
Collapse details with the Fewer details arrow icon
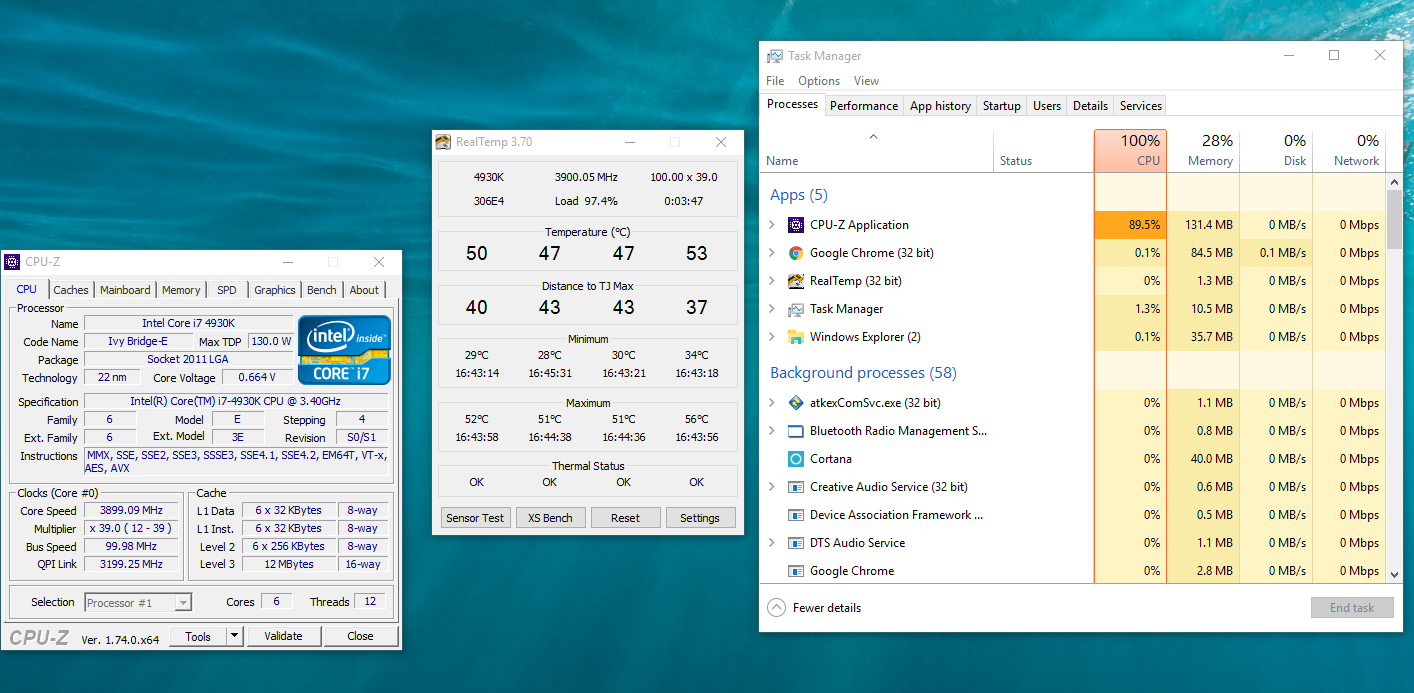[x=776, y=607]
